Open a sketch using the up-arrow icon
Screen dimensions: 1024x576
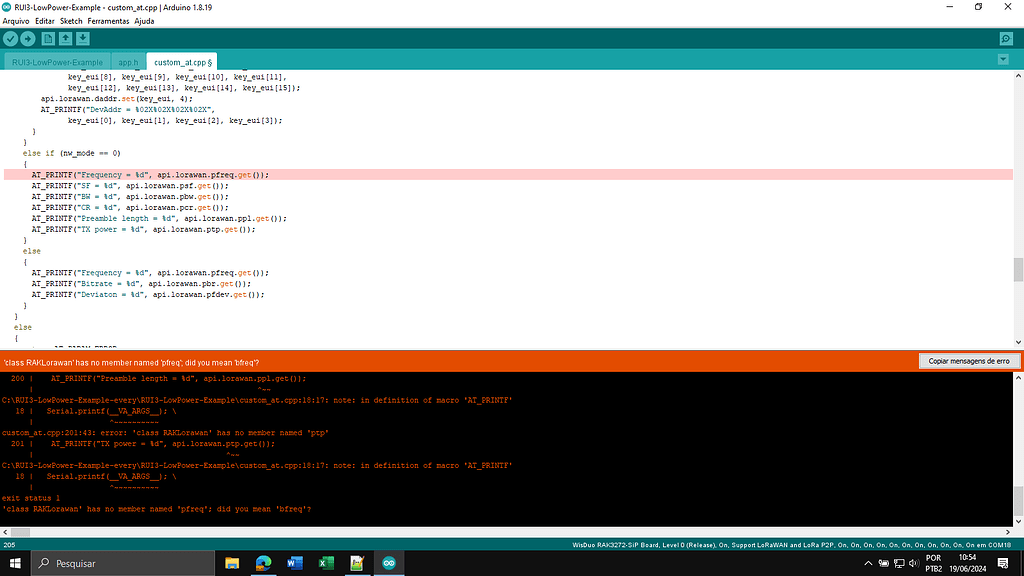click(65, 38)
